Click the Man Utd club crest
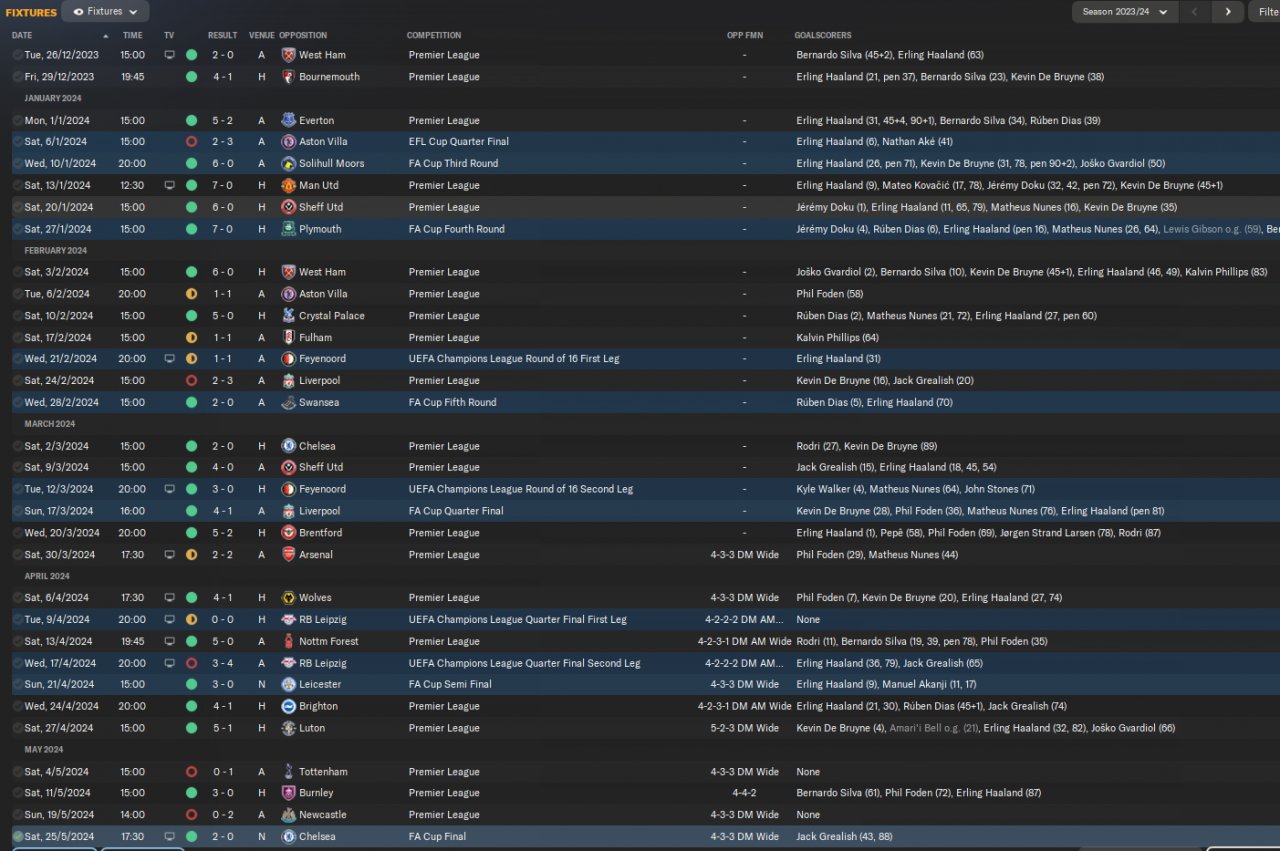Image resolution: width=1280 pixels, height=851 pixels. point(289,185)
